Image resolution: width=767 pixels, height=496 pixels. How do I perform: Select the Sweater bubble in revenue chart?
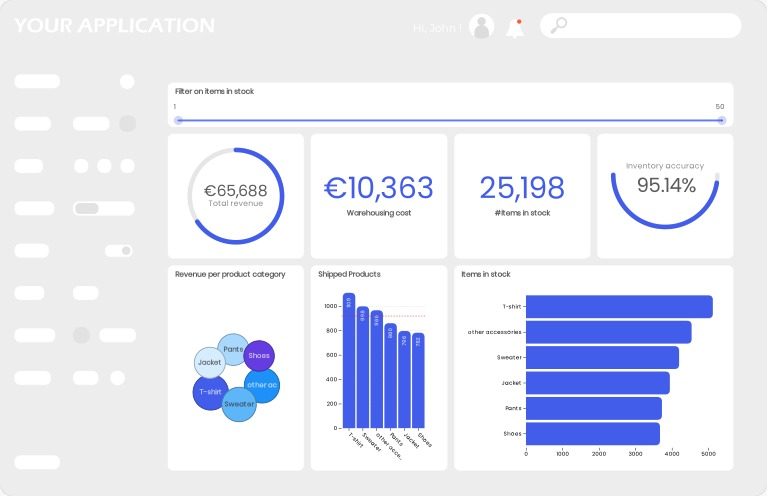click(x=239, y=405)
